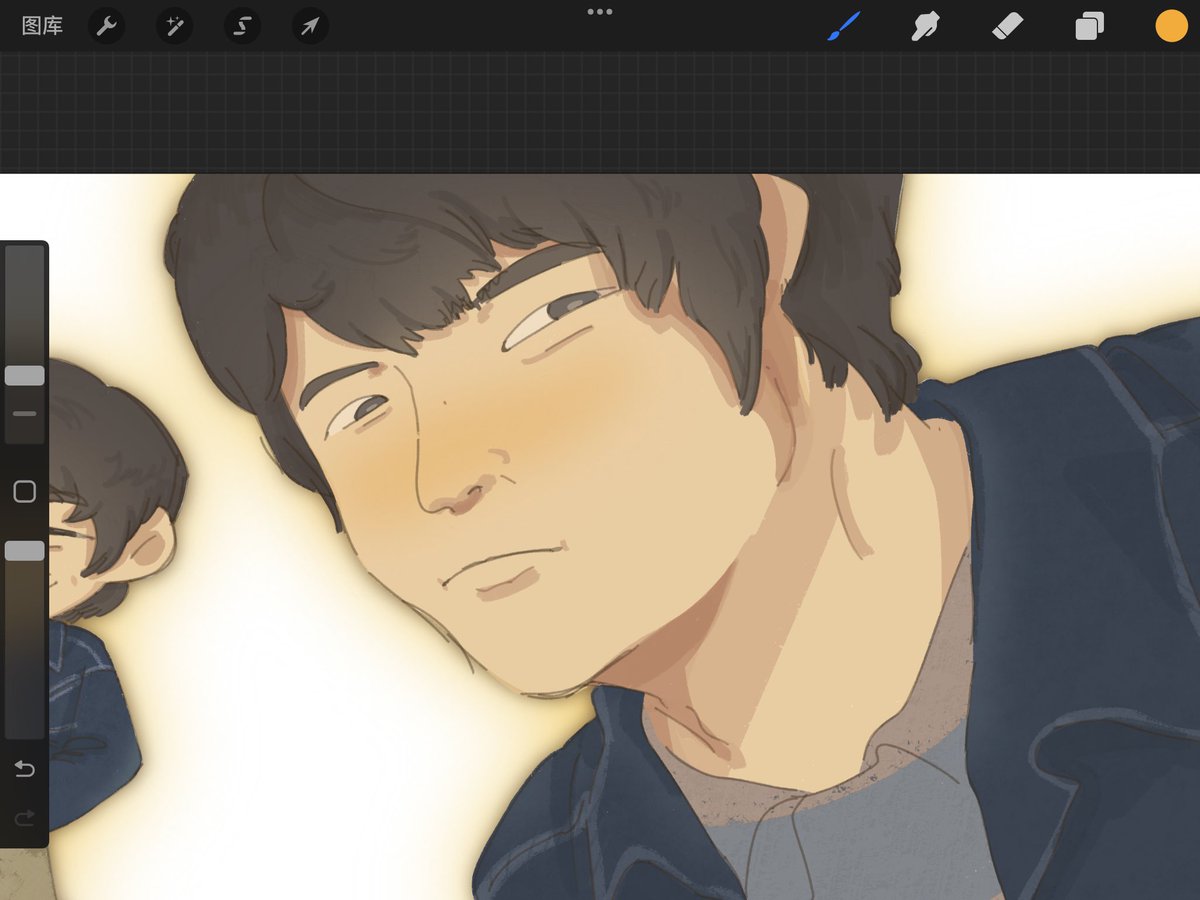Select the Smudge finger tool
Screen dimensions: 1200x900
tap(926, 26)
